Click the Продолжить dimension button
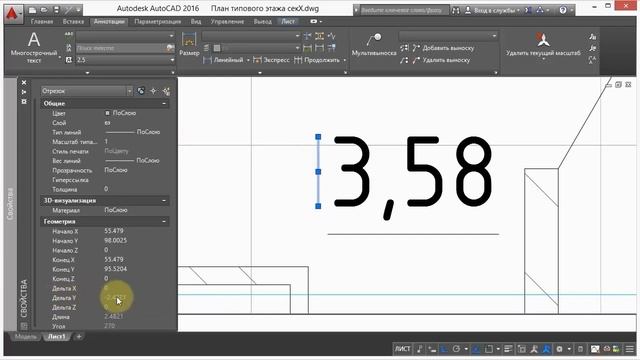Viewport: 640px width, 360px height. coord(317,60)
